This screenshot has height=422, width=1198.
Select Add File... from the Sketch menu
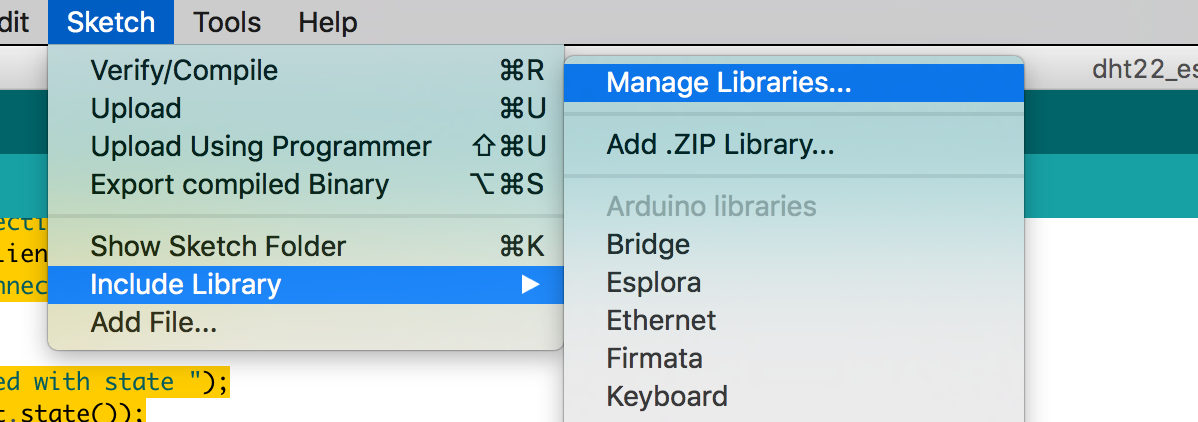click(153, 323)
